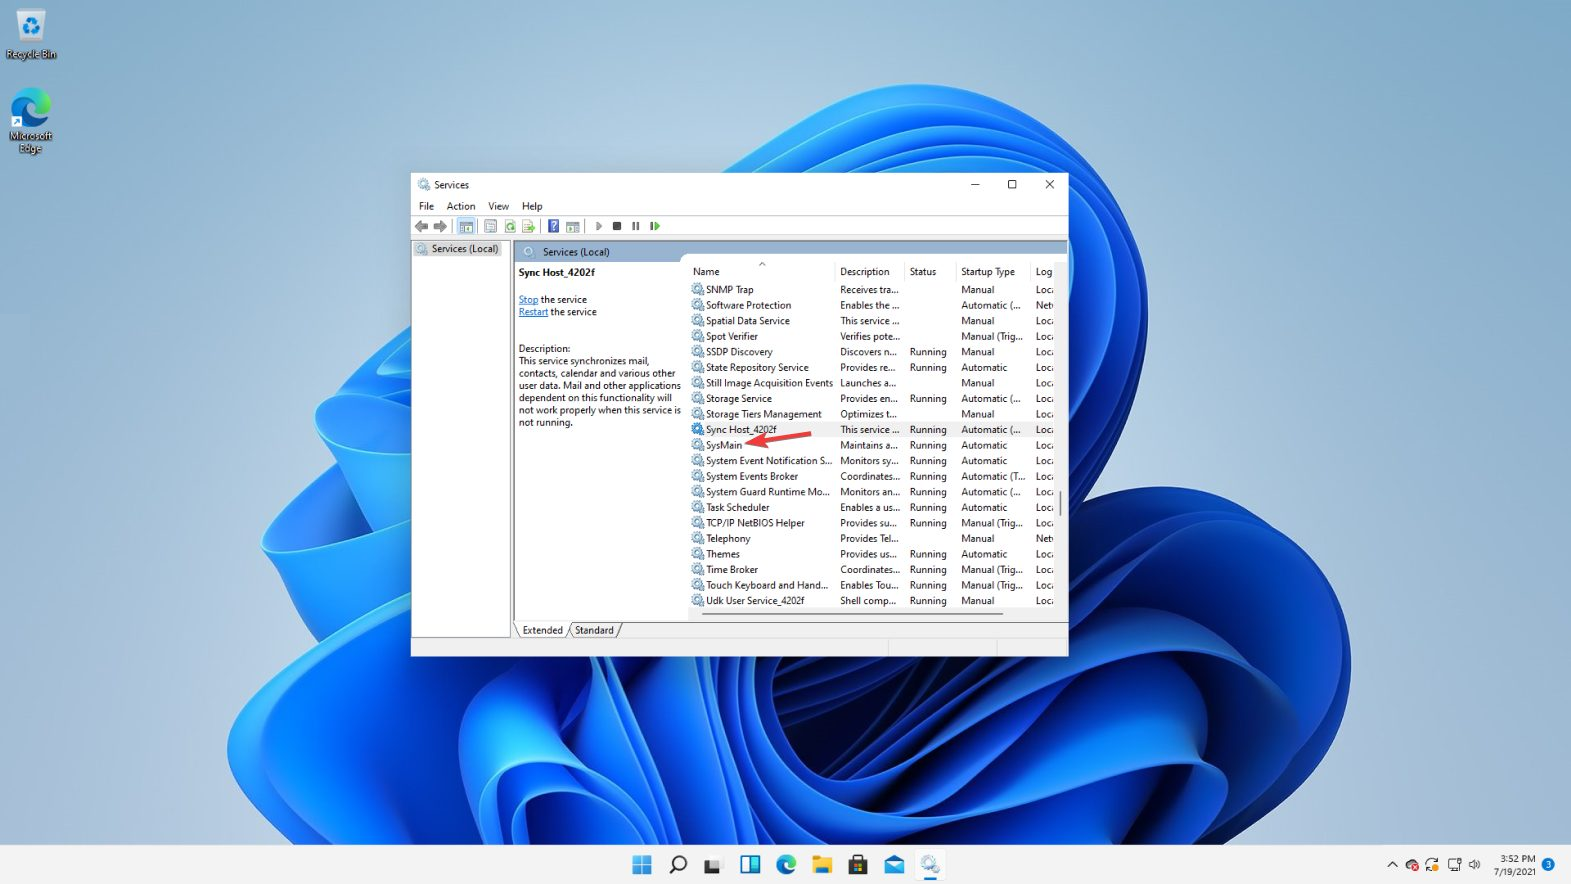Image resolution: width=1571 pixels, height=884 pixels.
Task: Launch Microsoft Edge from the taskbar
Action: click(786, 865)
